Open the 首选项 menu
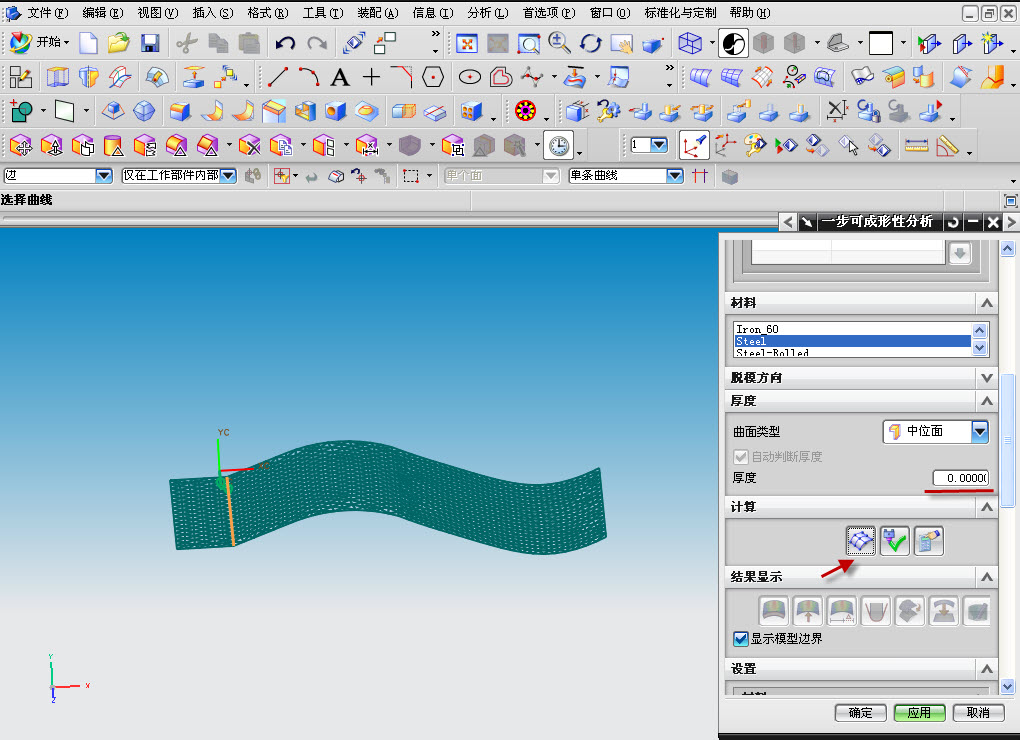 coord(549,13)
